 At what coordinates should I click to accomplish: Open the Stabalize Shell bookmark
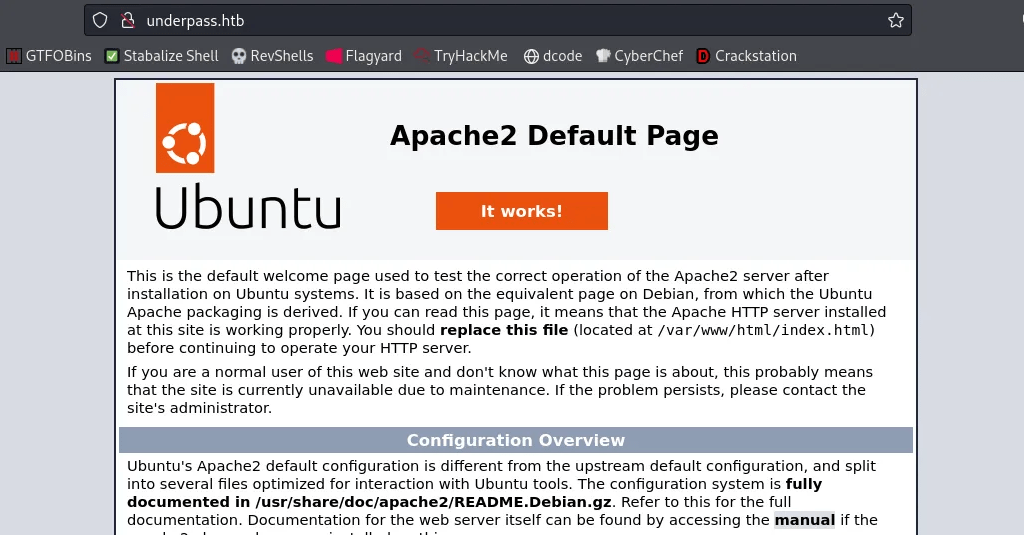(162, 56)
